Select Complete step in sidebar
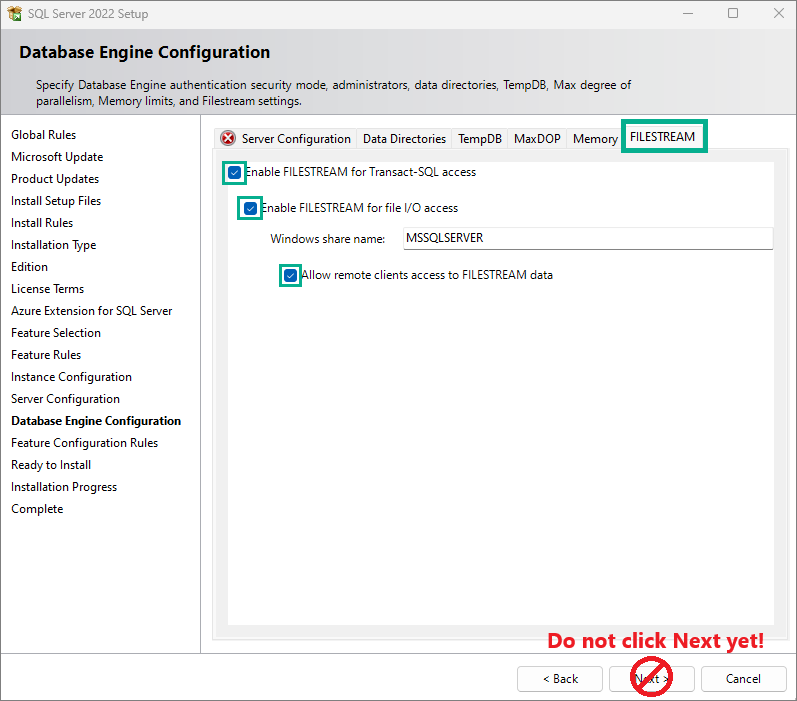Image resolution: width=797 pixels, height=701 pixels. pos(37,509)
